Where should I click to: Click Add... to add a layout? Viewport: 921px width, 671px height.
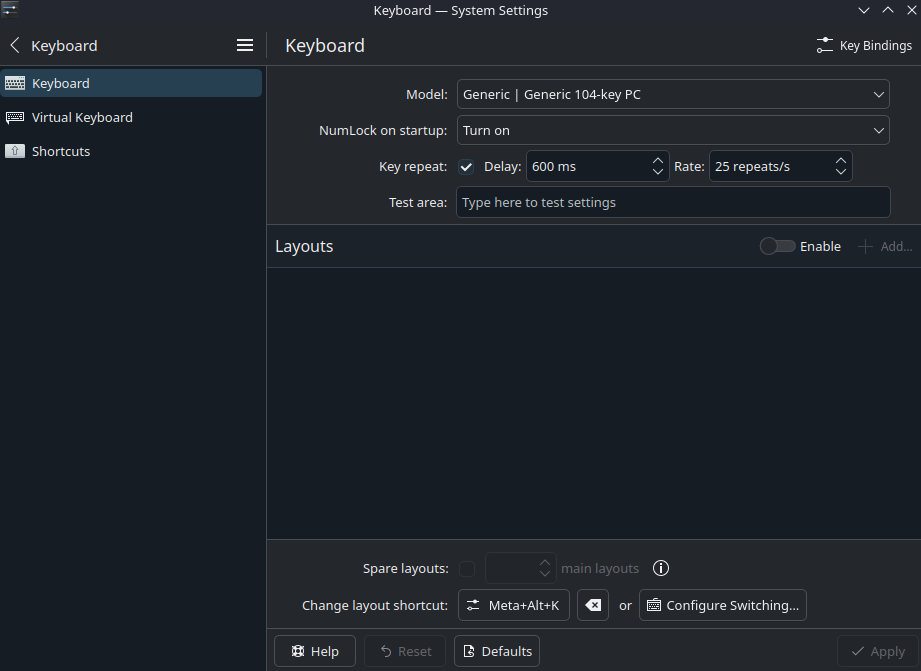pos(885,246)
